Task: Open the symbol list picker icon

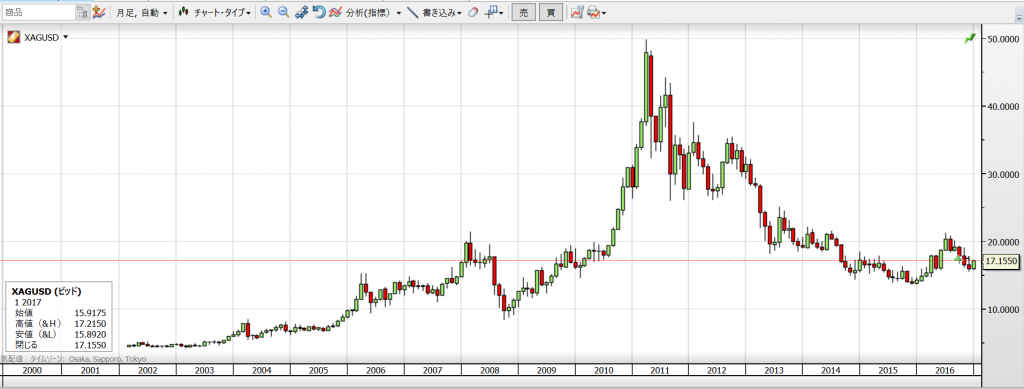Action: (x=82, y=12)
